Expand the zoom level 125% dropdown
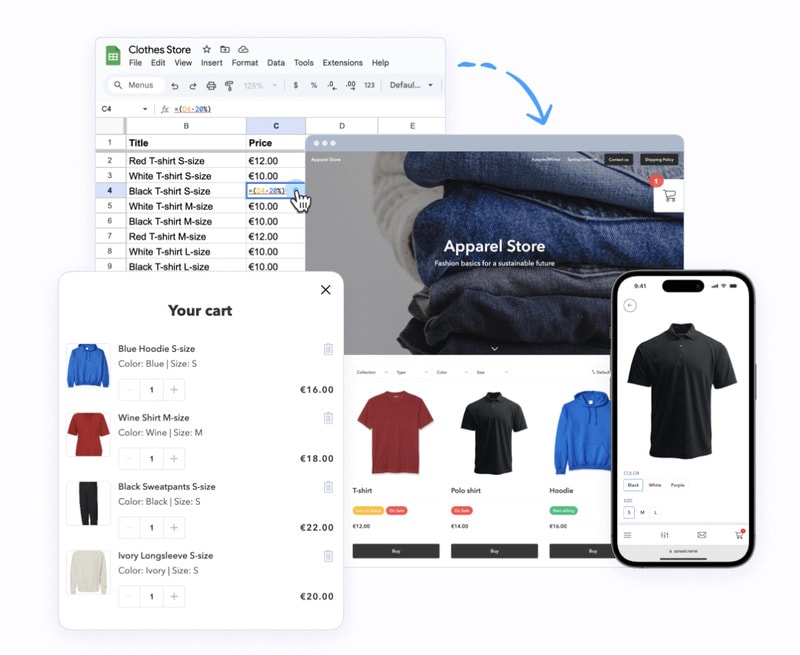Viewport: 800px width, 655px height. 261,86
